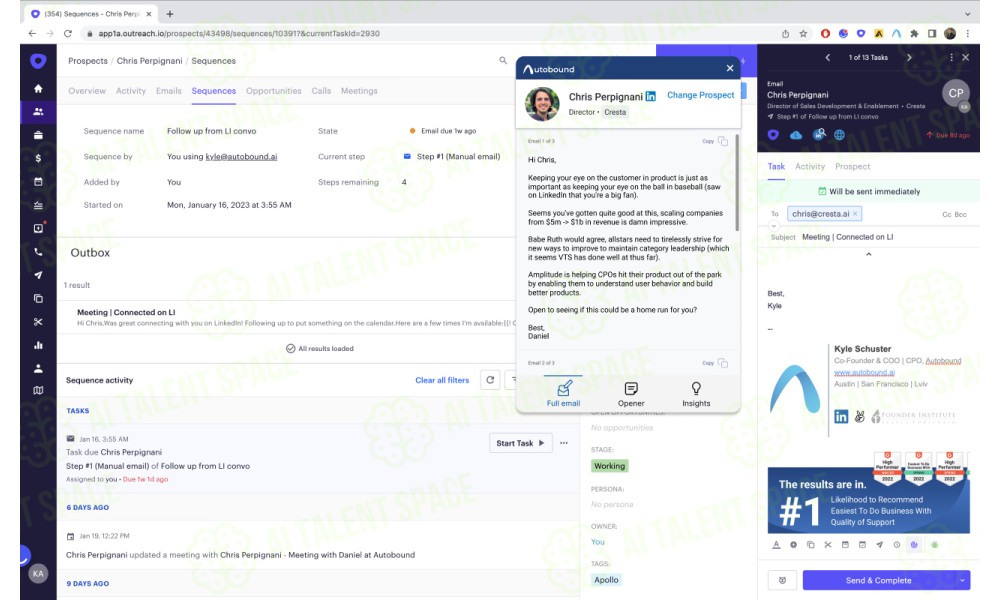The width and height of the screenshot is (1000, 600).
Task: Open a new browser tab
Action: point(170,13)
